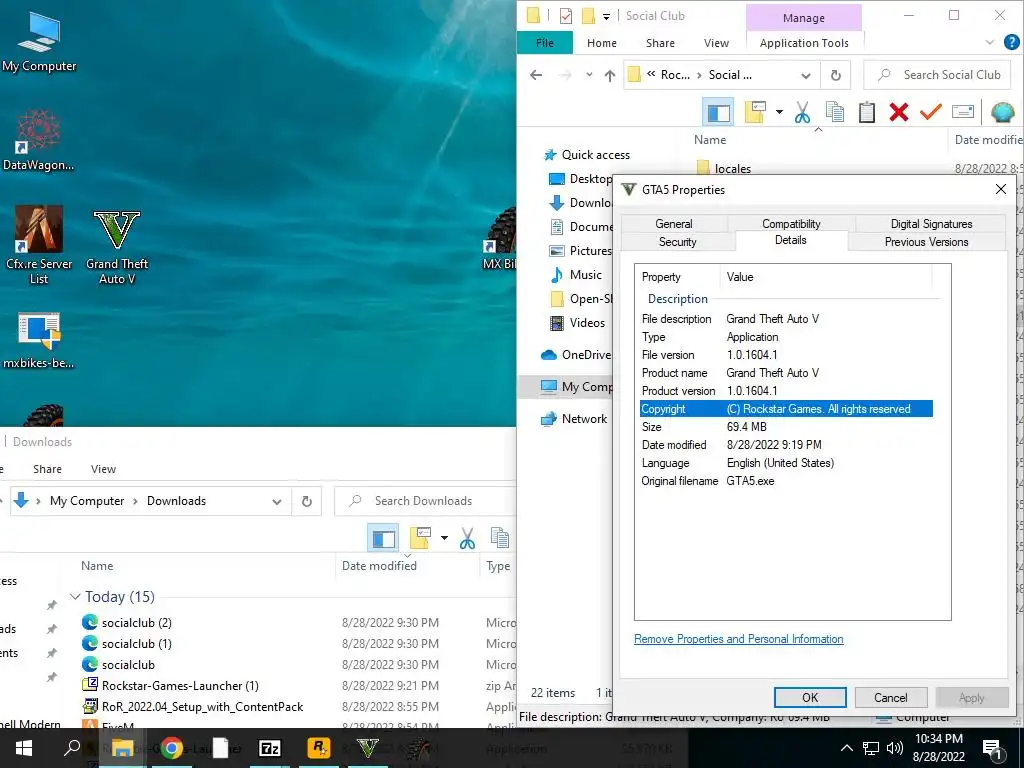Go back in Social Club window
Viewport: 1024px width, 768px height.
[536, 75]
